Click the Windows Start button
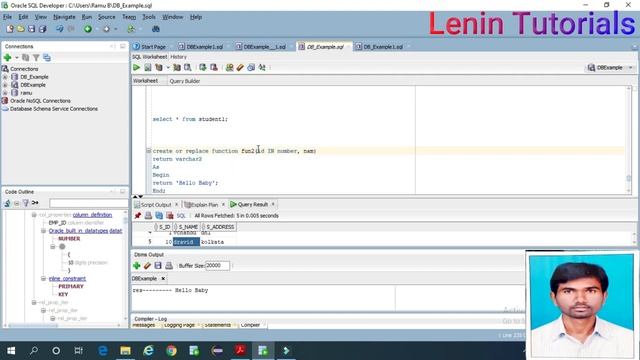The image size is (640, 360). [11, 351]
